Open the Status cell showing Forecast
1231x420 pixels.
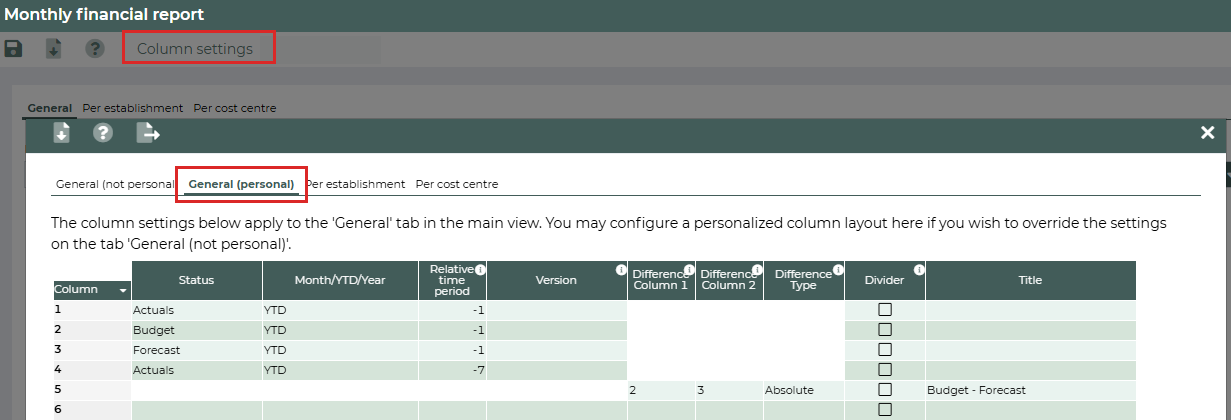point(196,350)
